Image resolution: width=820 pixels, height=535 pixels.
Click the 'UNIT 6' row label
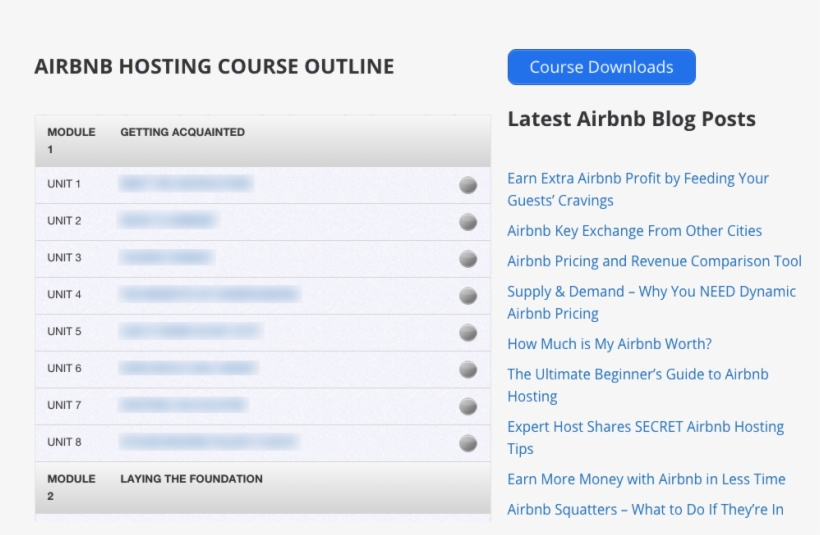[64, 368]
